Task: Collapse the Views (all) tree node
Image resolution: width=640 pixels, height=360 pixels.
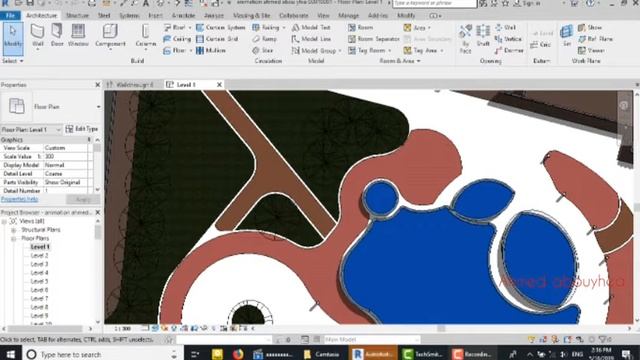Action: pyautogui.click(x=4, y=221)
